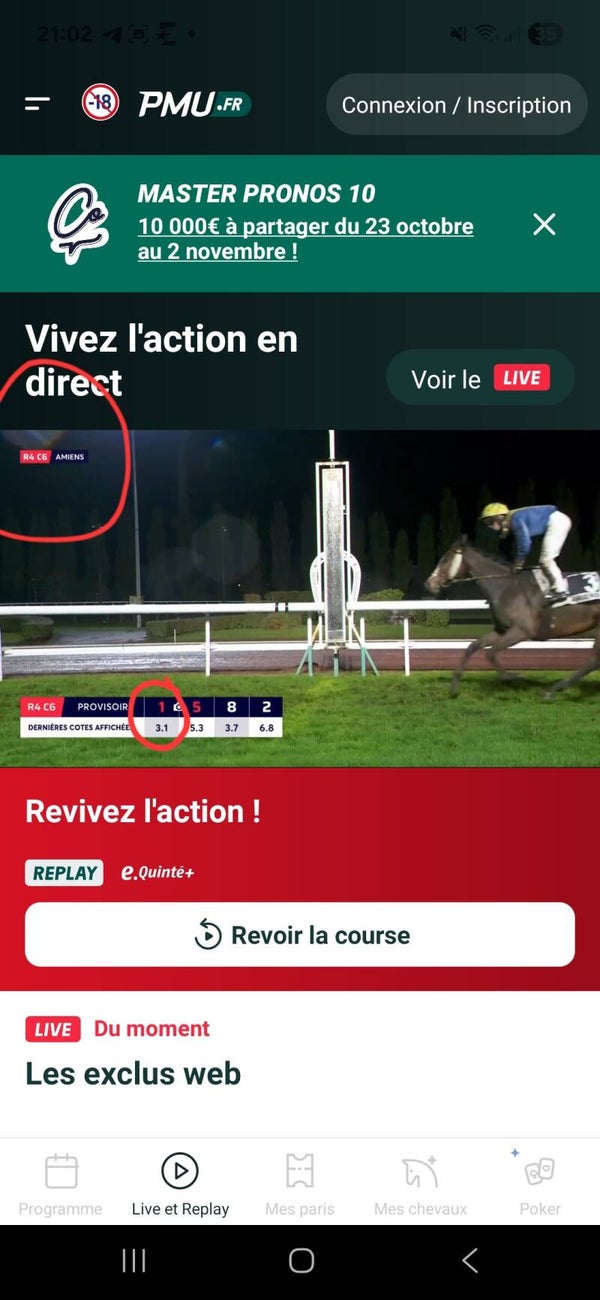Open the Poker tab

(540, 1183)
